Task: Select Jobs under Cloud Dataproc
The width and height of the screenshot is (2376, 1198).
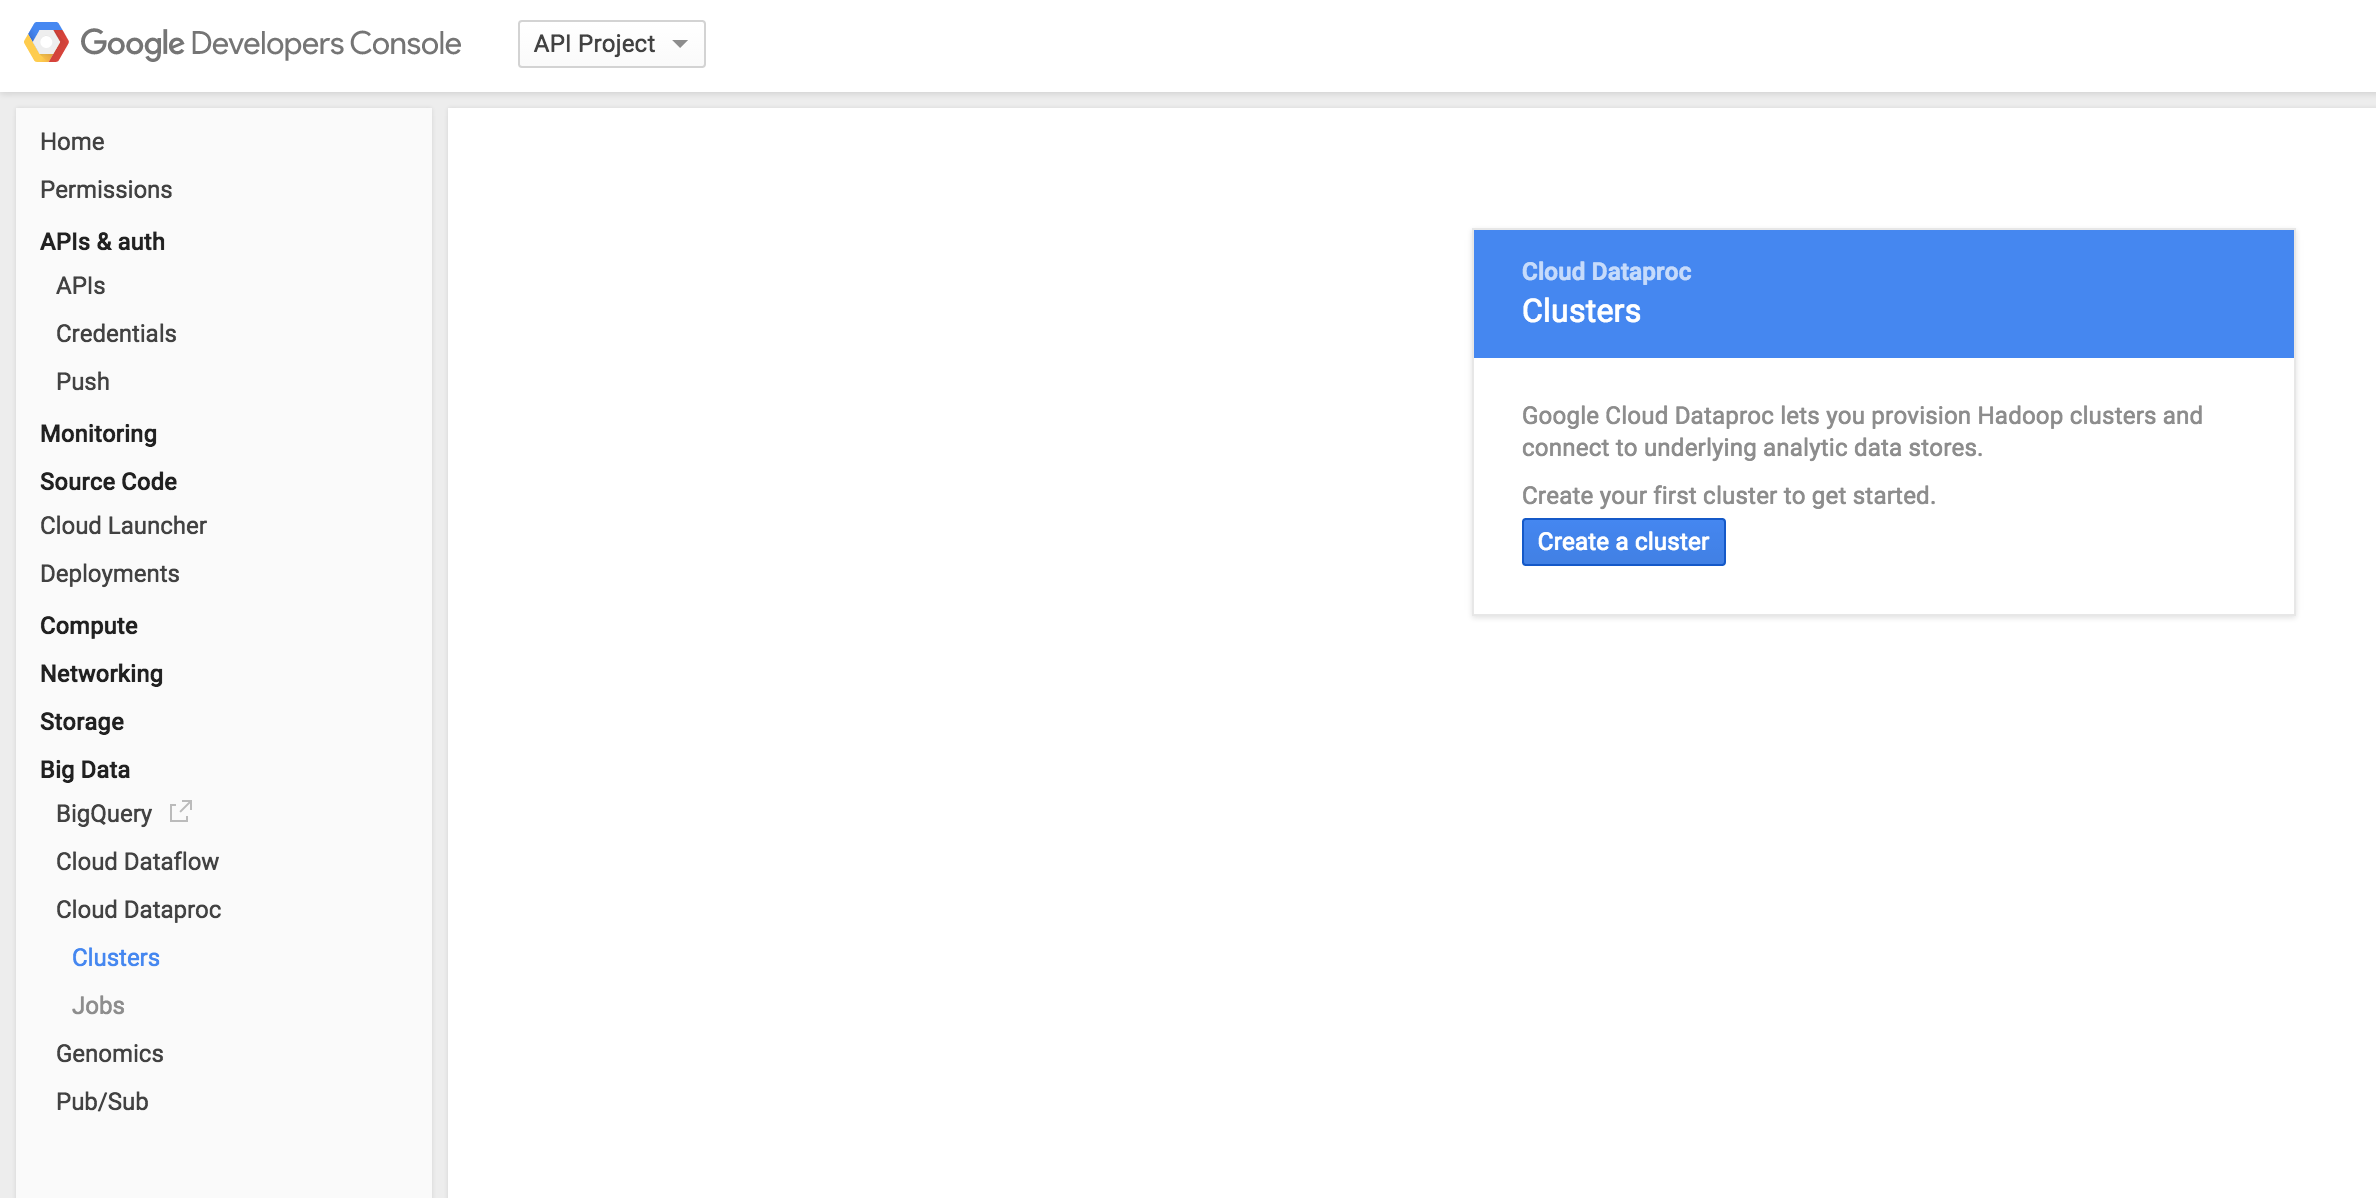Action: click(98, 1006)
